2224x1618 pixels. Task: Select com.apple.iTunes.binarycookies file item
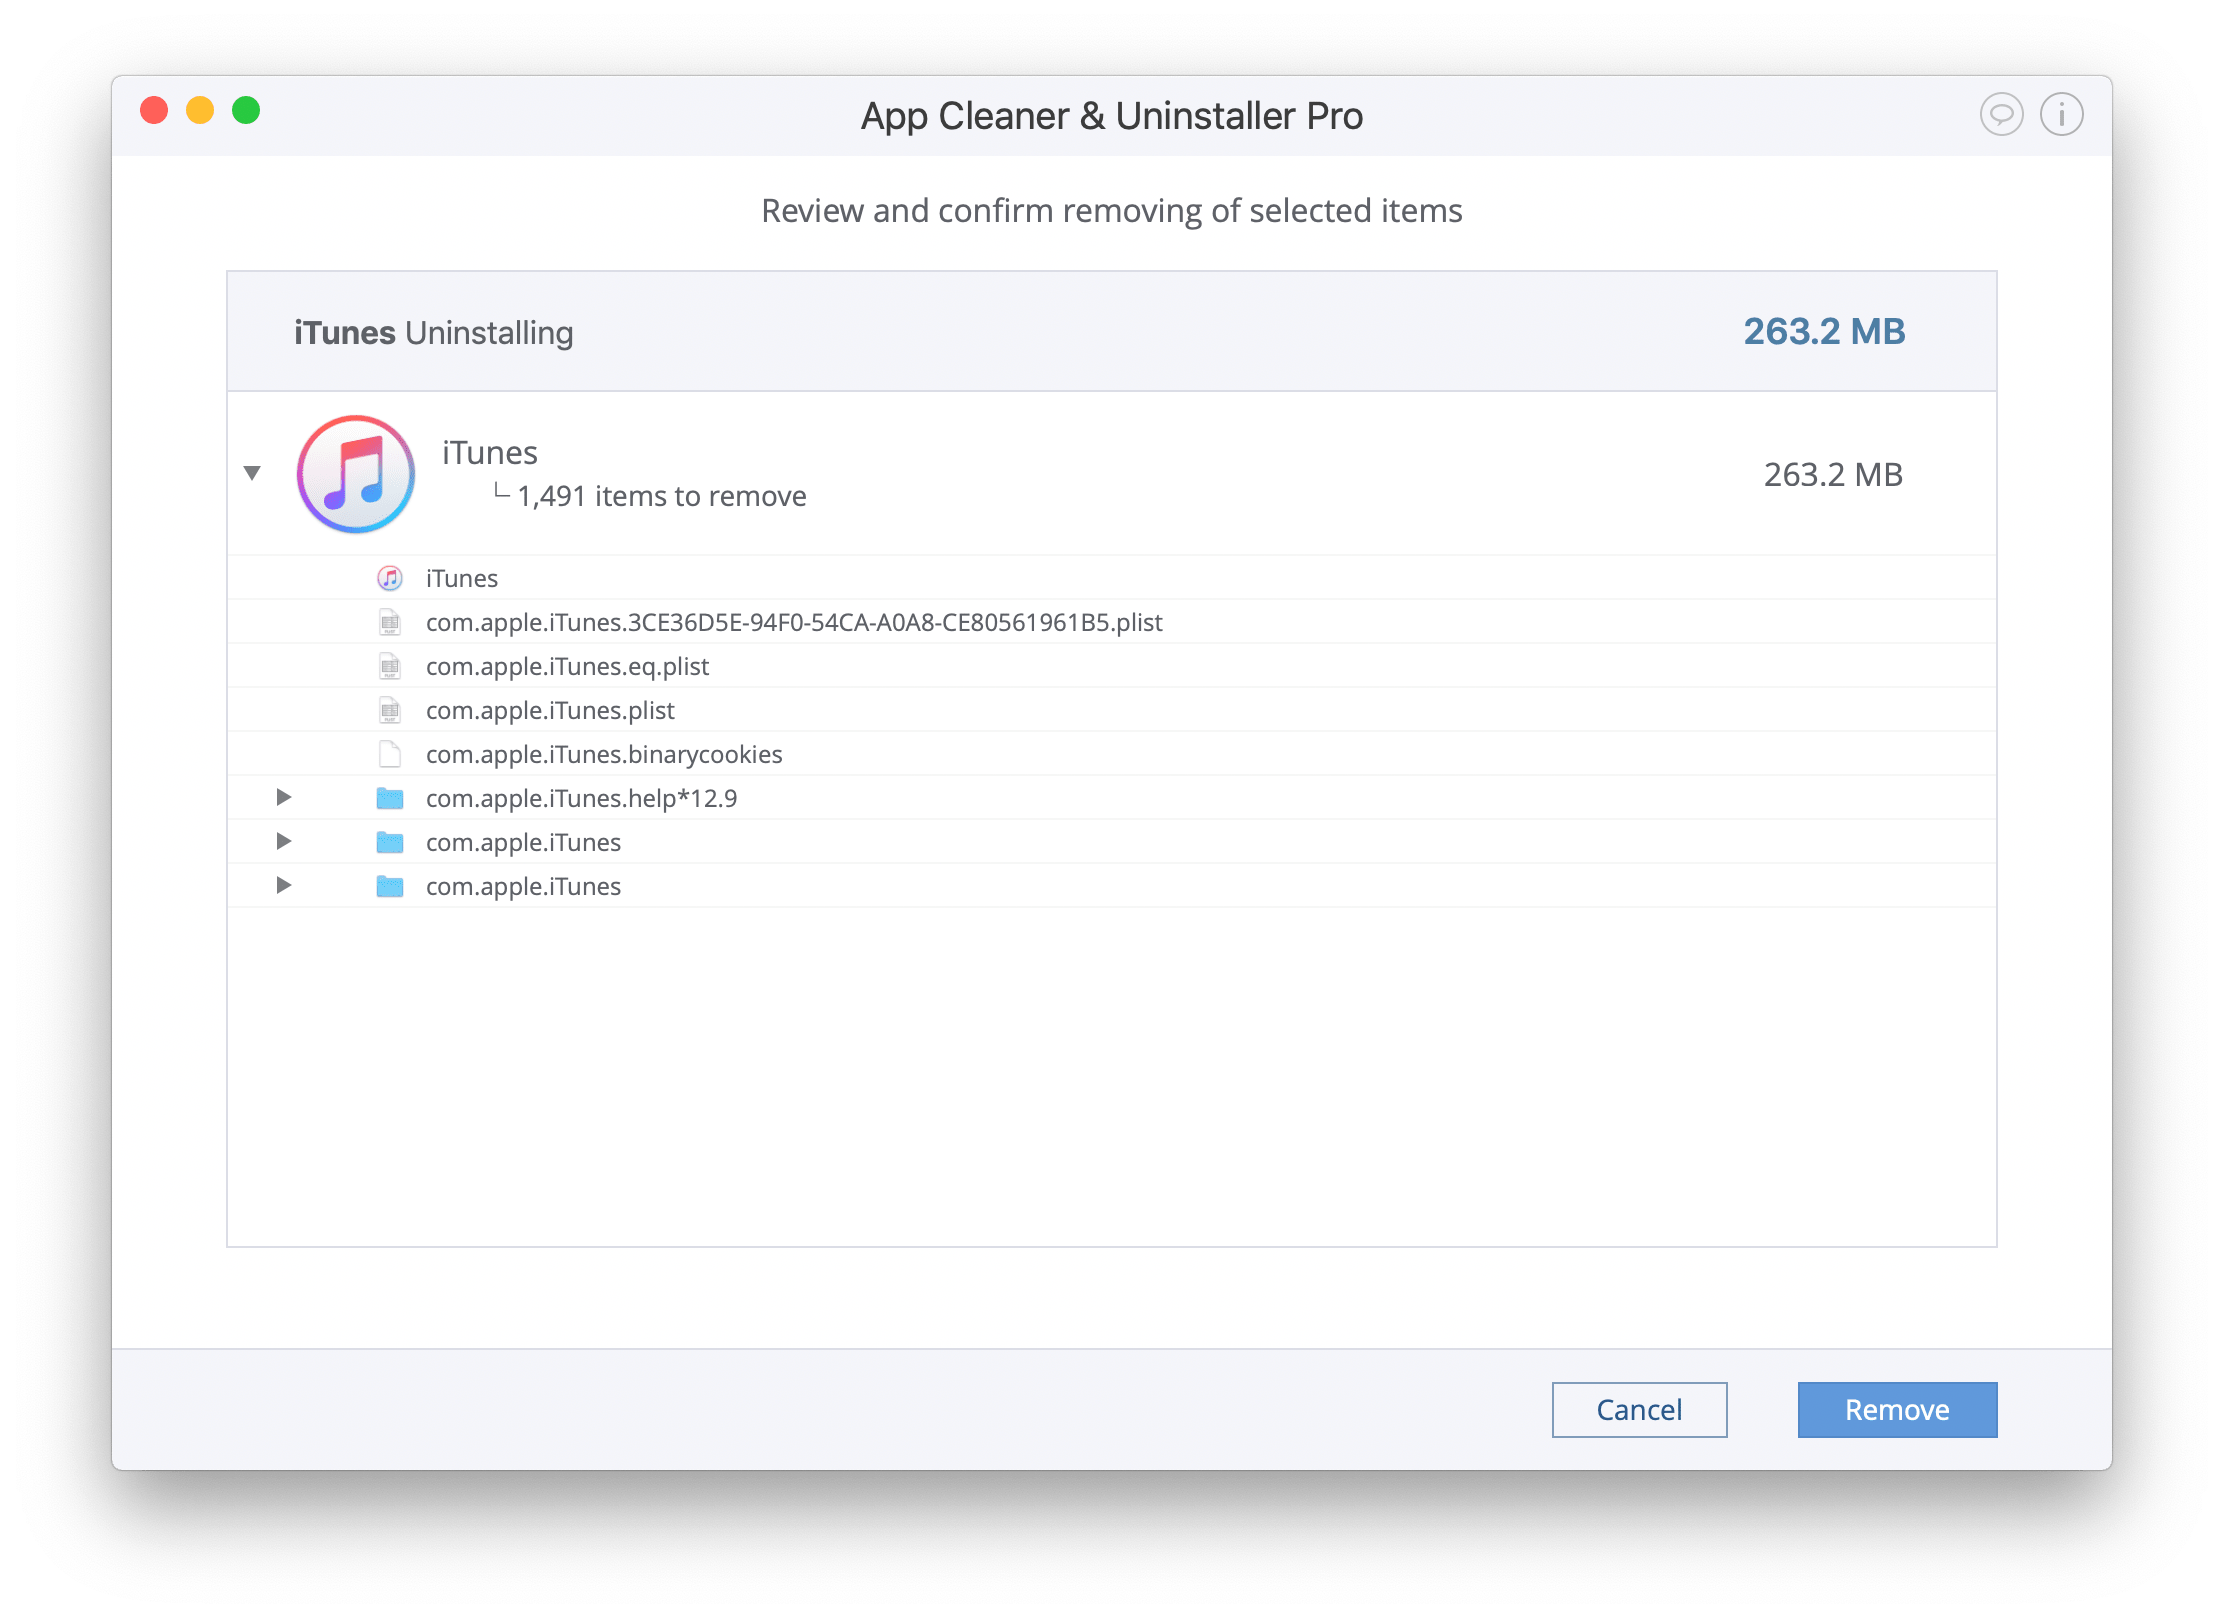coord(603,753)
